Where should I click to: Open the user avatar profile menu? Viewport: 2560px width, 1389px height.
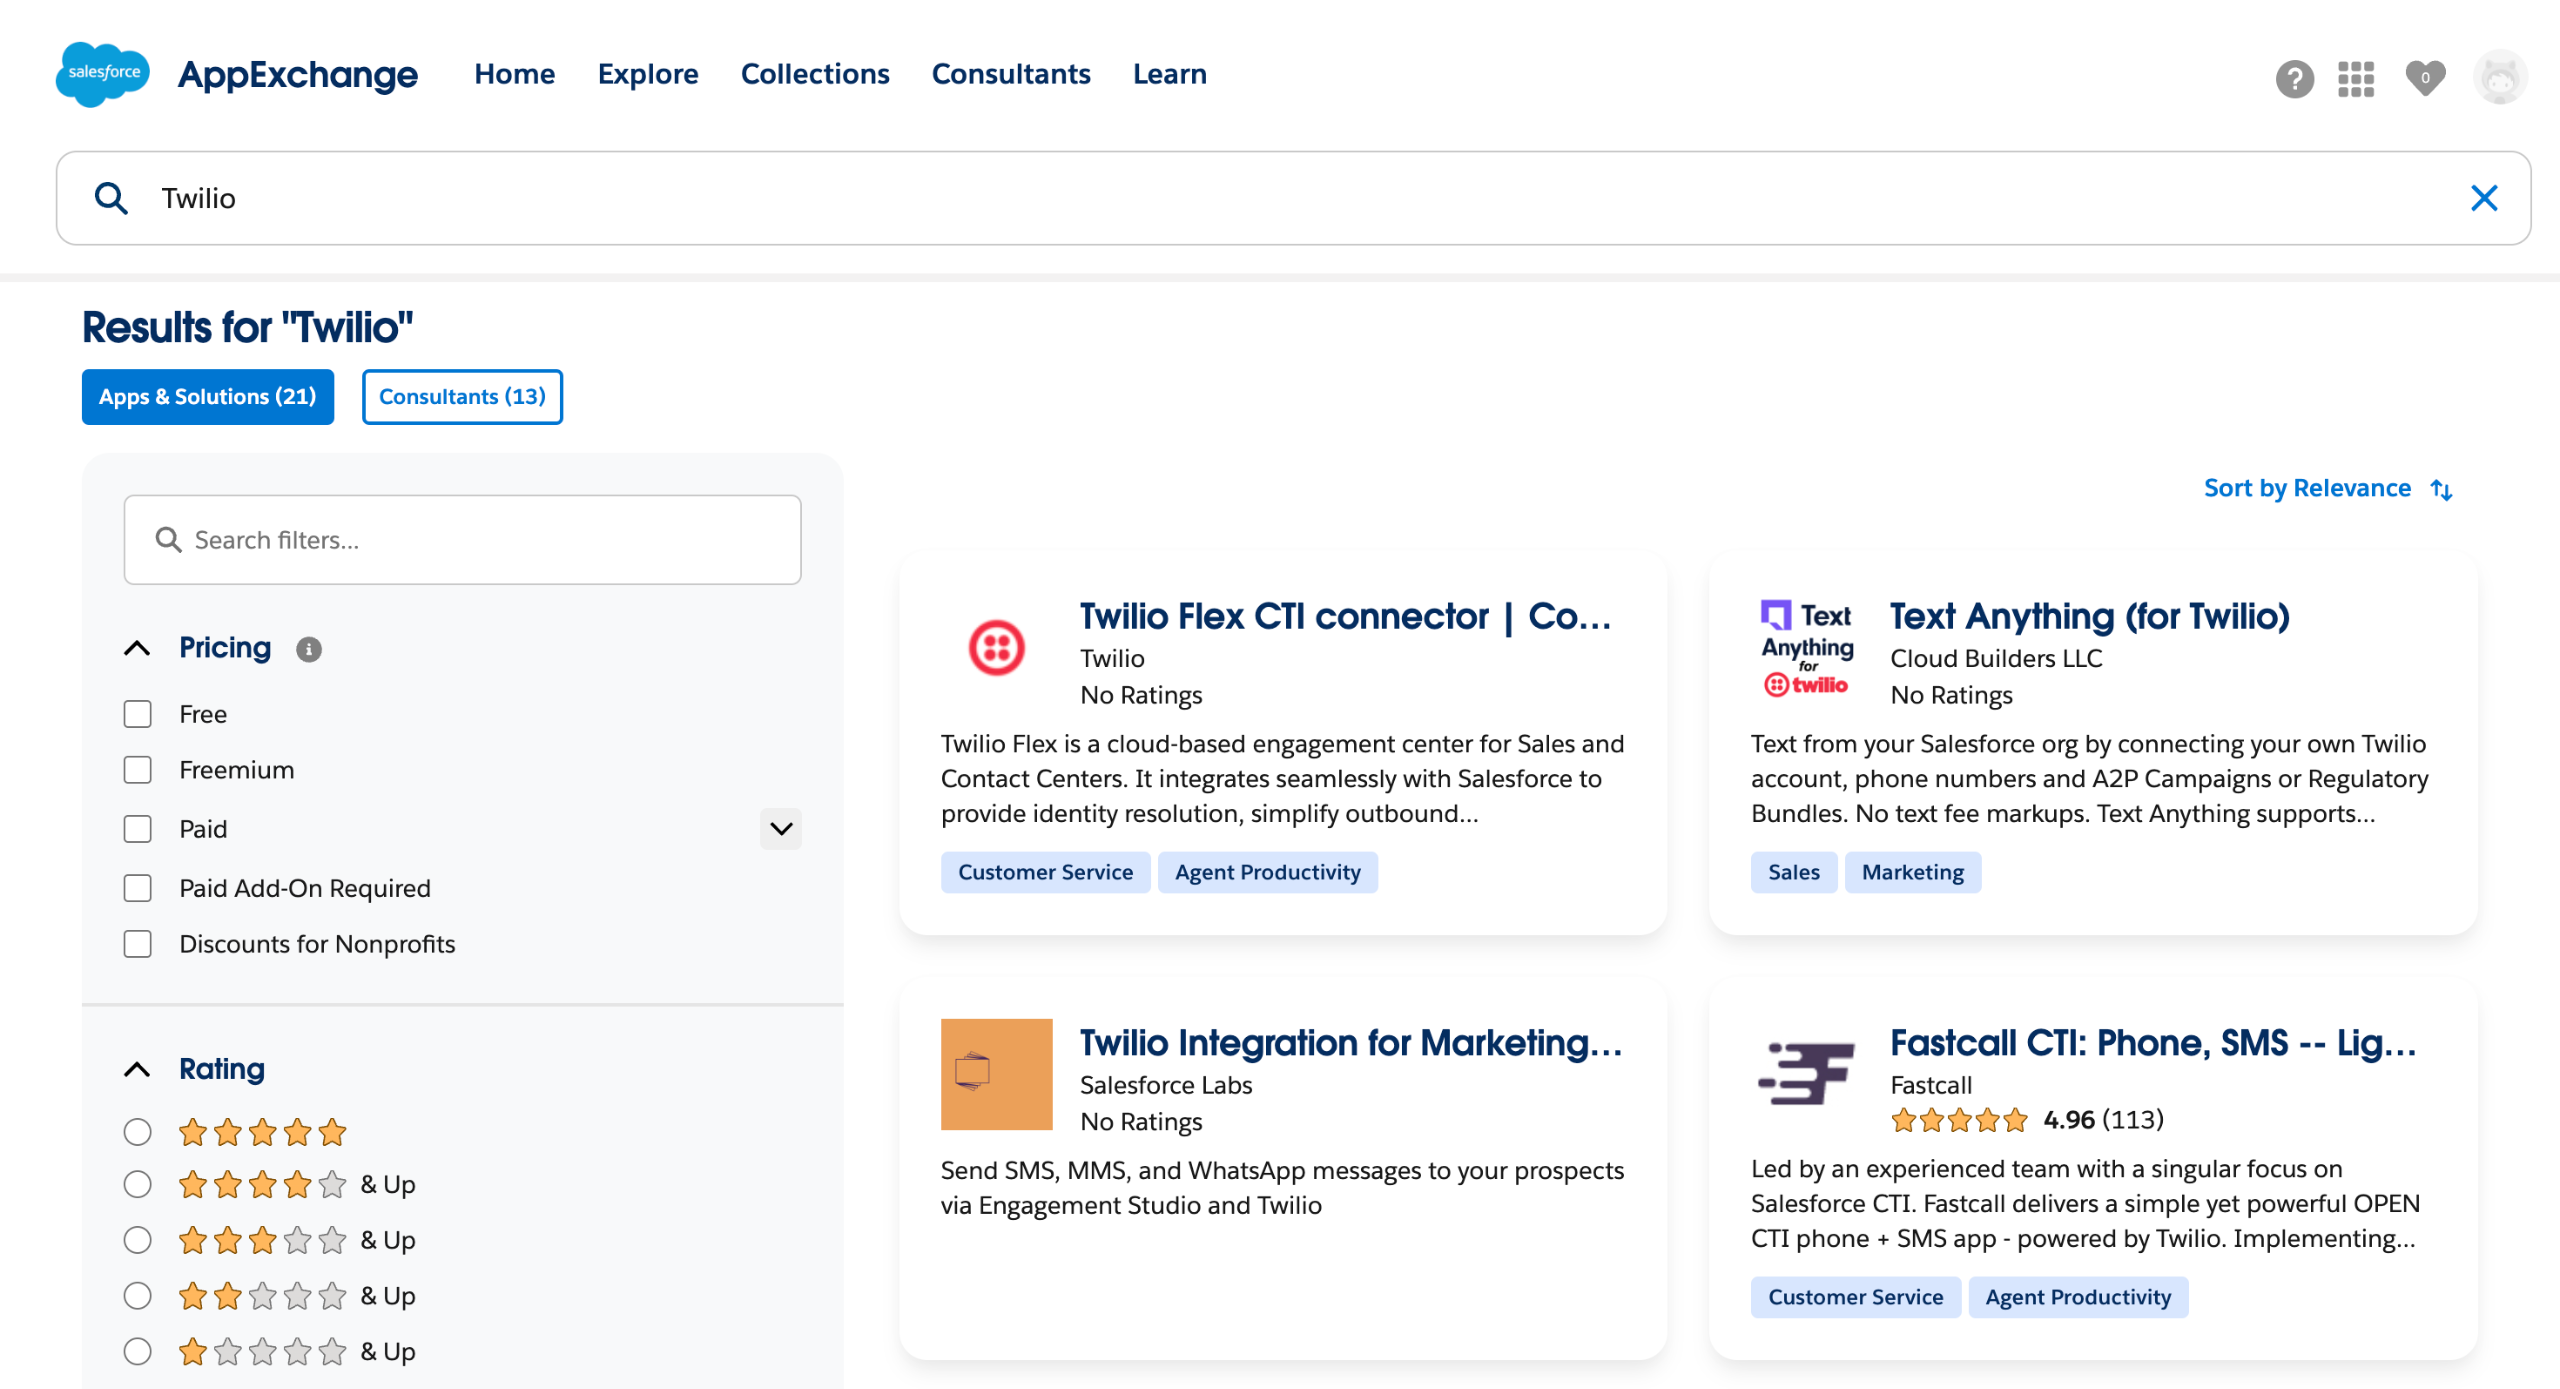2499,78
